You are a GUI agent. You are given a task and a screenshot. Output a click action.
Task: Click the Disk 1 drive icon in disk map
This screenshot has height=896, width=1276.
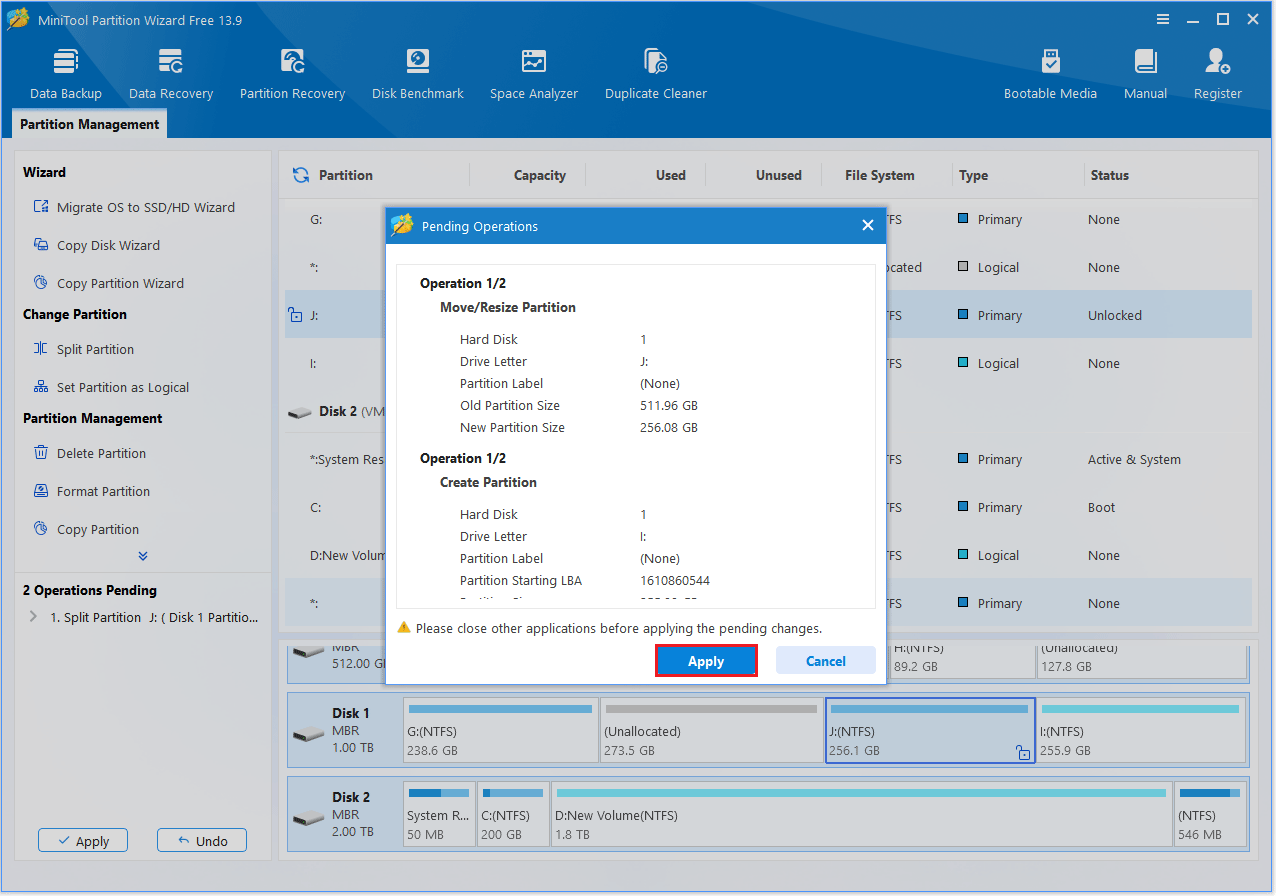click(x=308, y=733)
